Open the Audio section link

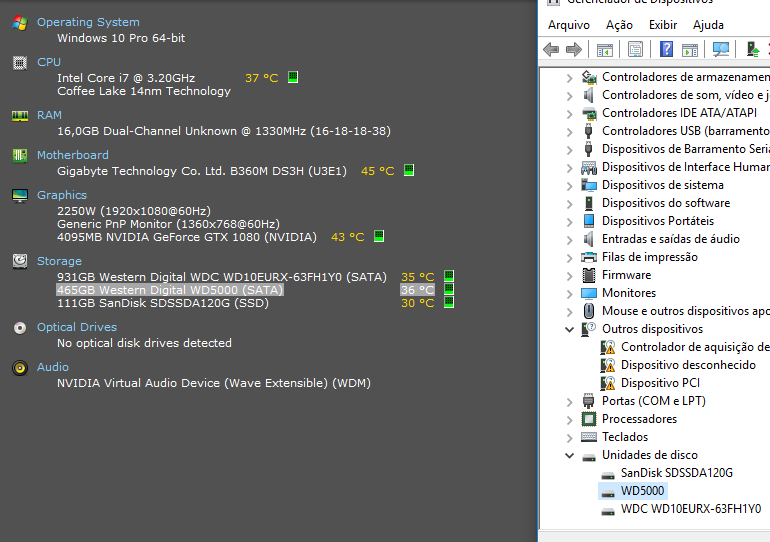click(53, 367)
